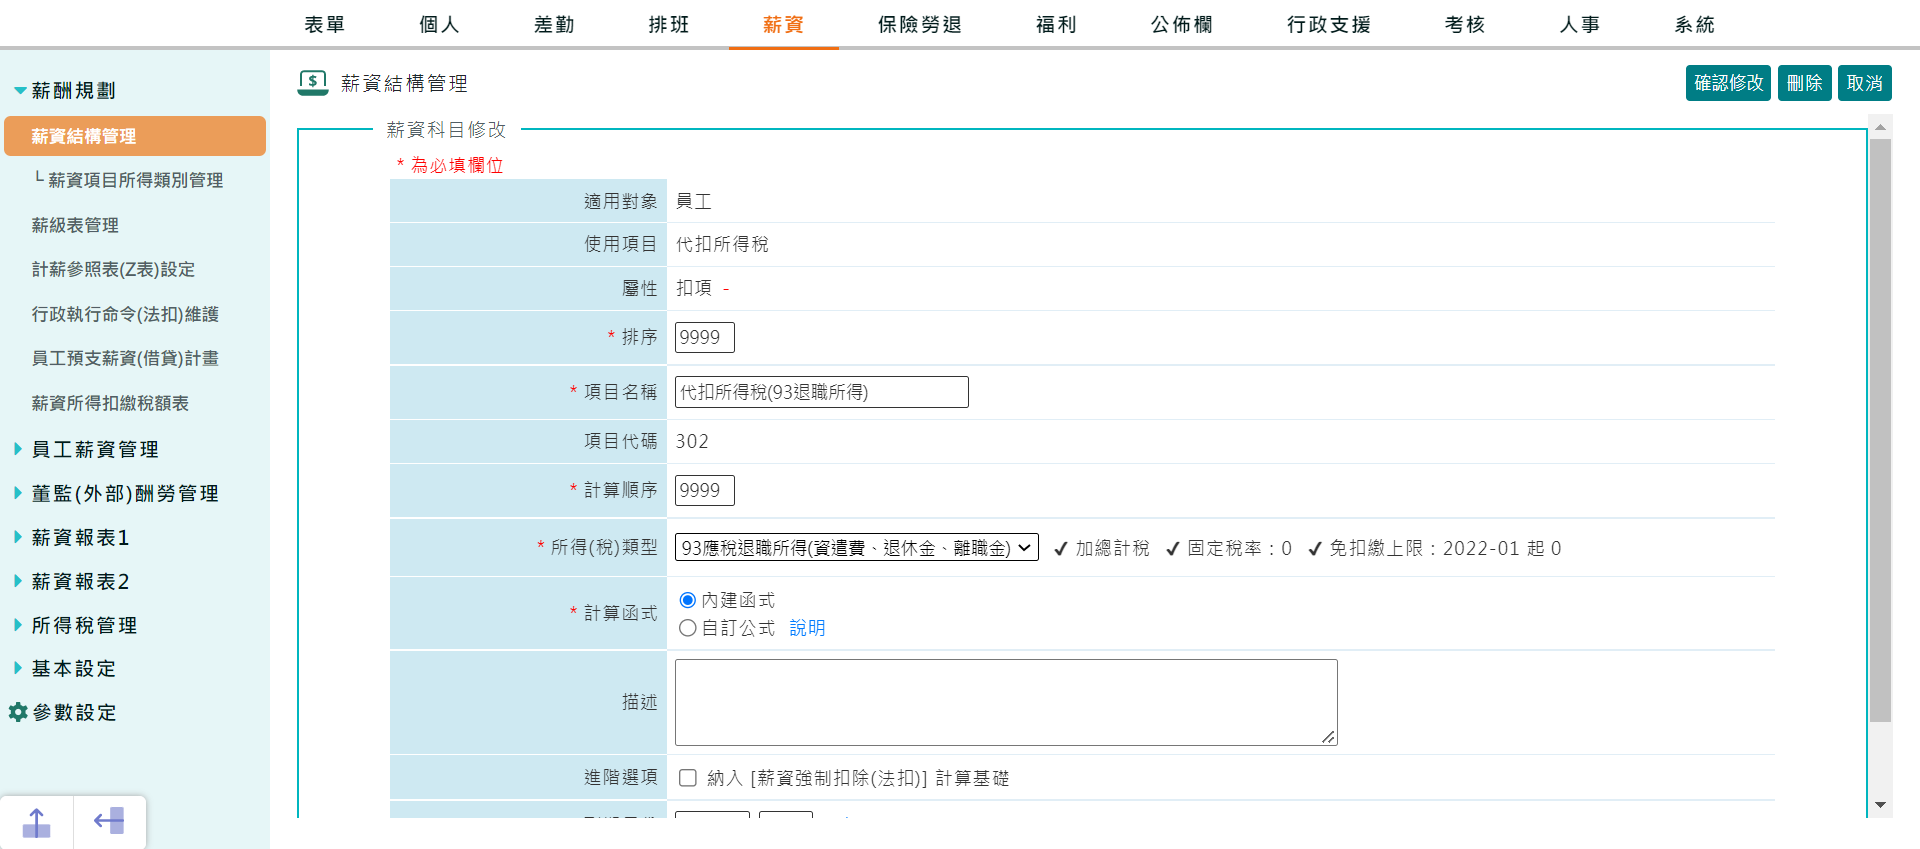Click the upload arrow icon at bottom left
The height and width of the screenshot is (849, 1920).
pos(36,822)
